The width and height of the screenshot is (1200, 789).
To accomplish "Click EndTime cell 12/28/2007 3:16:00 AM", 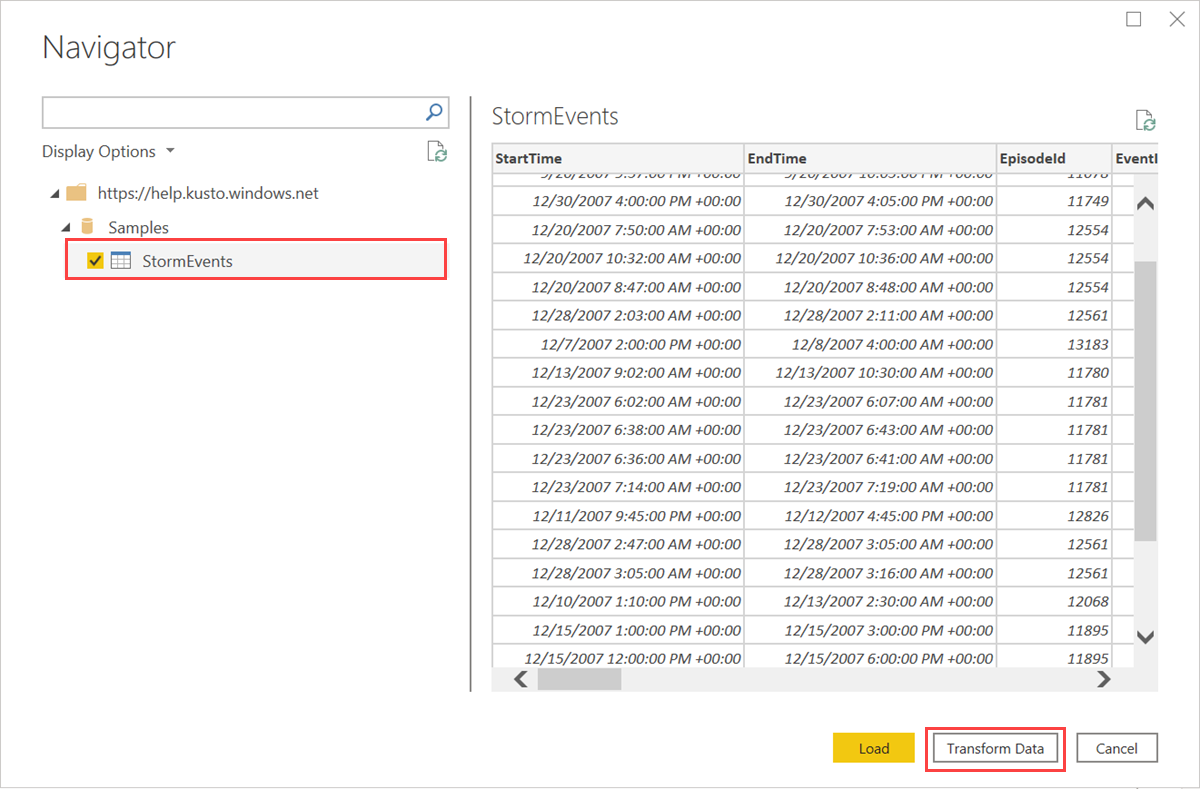I will (870, 573).
